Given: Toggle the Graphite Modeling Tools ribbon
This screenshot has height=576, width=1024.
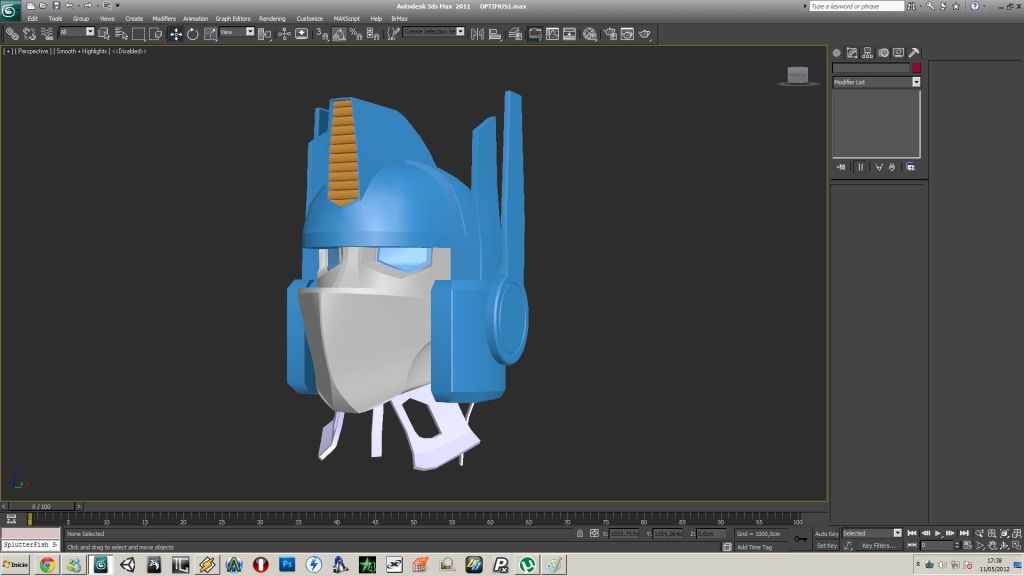Looking at the screenshot, I should (535, 34).
